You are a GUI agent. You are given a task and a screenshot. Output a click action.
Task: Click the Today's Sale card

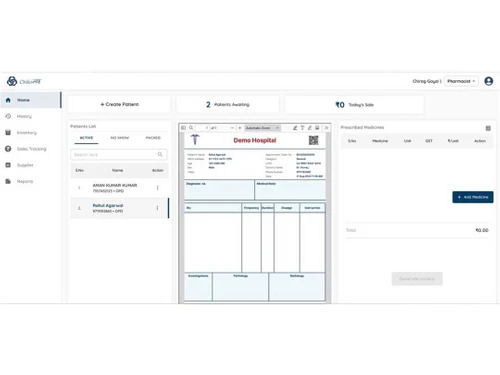(x=354, y=105)
